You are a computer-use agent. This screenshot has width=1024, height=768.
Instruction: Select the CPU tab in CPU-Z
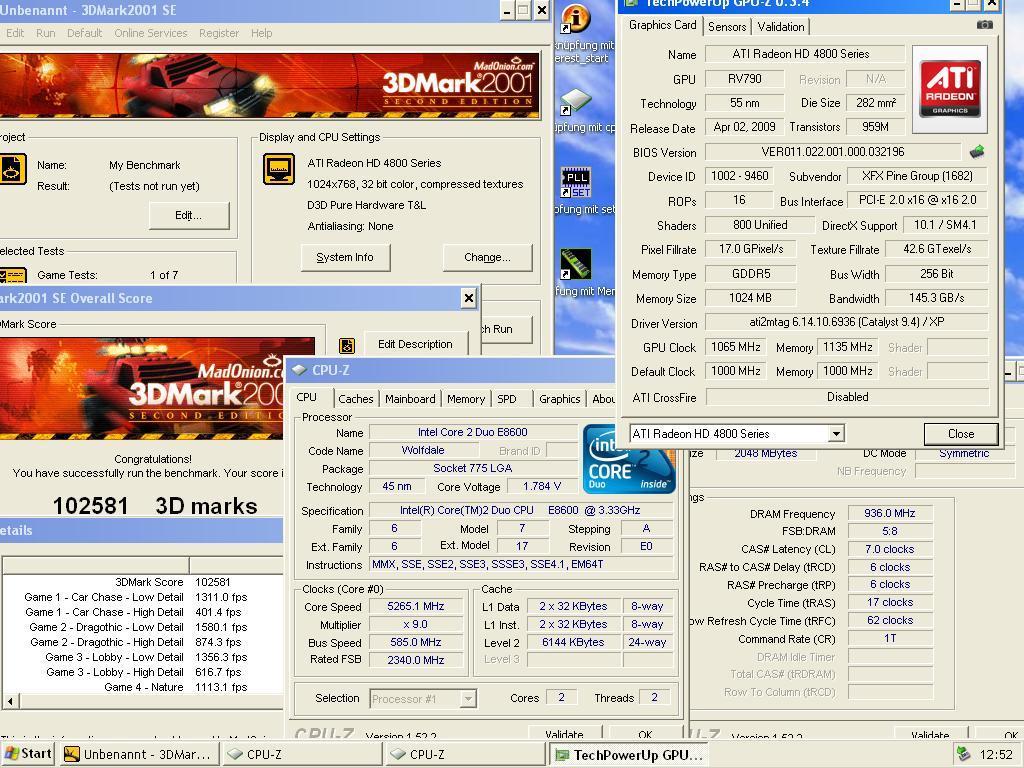[x=306, y=397]
